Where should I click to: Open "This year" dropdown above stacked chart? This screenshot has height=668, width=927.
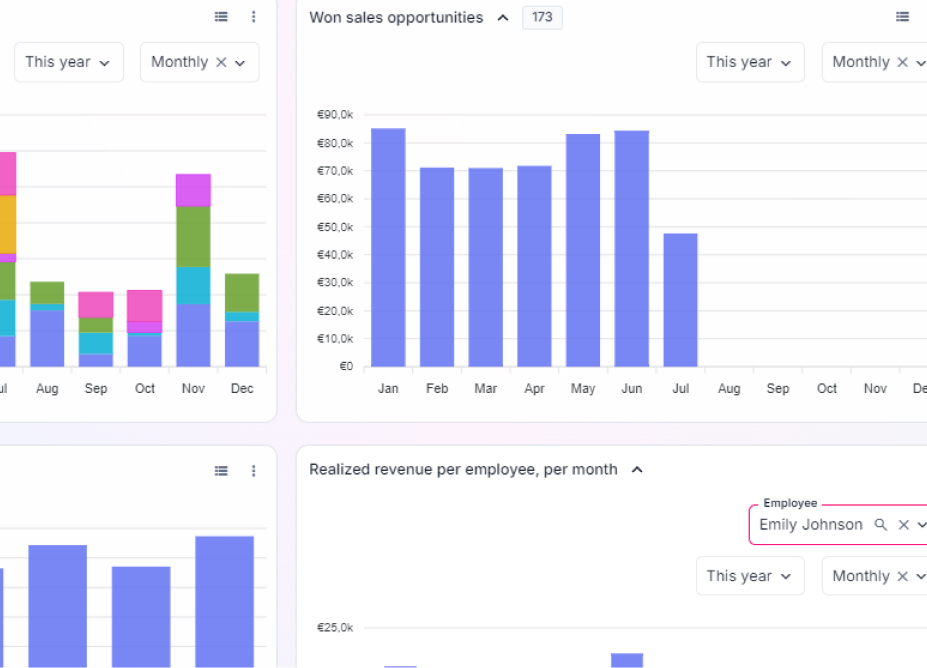pyautogui.click(x=68, y=62)
